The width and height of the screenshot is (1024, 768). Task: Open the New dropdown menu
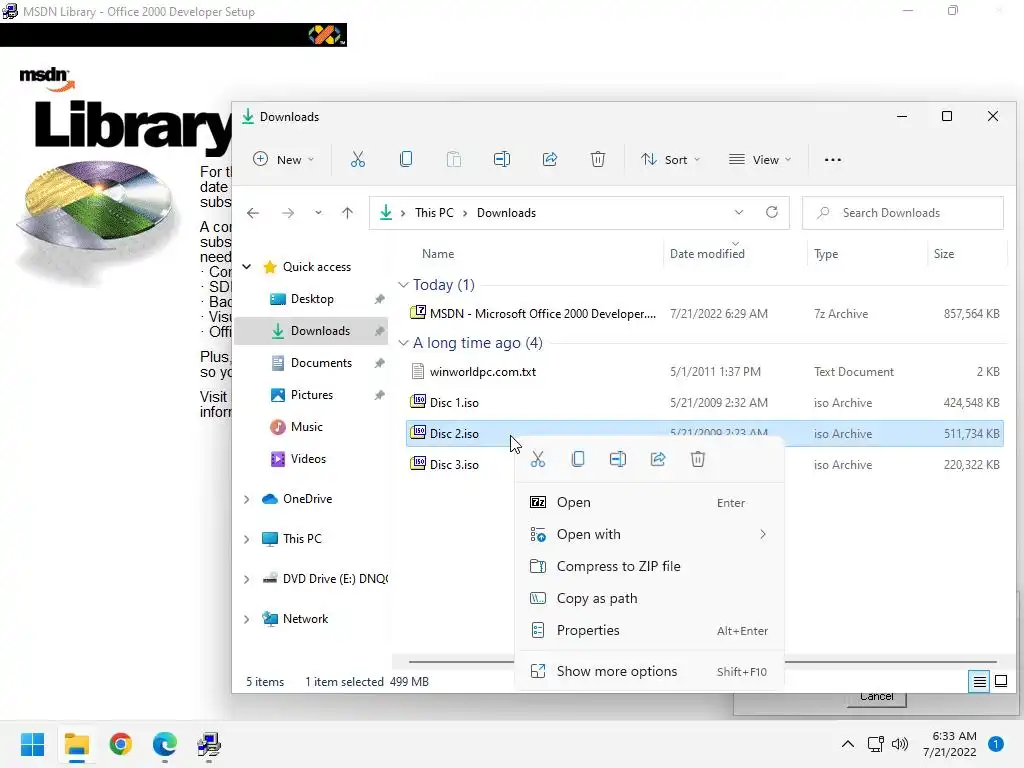[x=283, y=159]
